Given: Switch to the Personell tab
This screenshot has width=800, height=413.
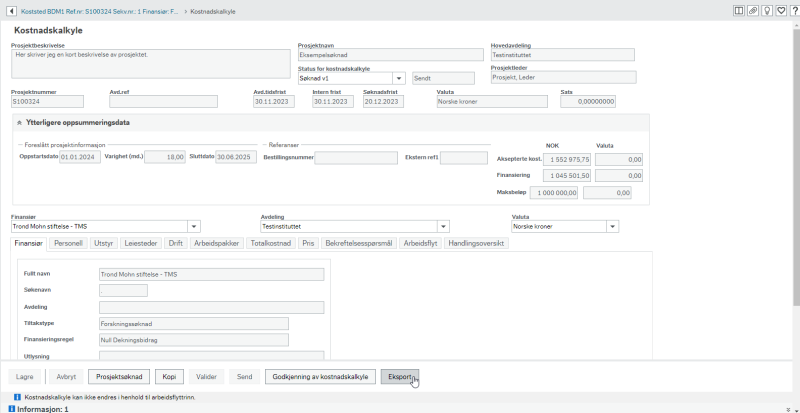Looking at the screenshot, I should pyautogui.click(x=69, y=244).
